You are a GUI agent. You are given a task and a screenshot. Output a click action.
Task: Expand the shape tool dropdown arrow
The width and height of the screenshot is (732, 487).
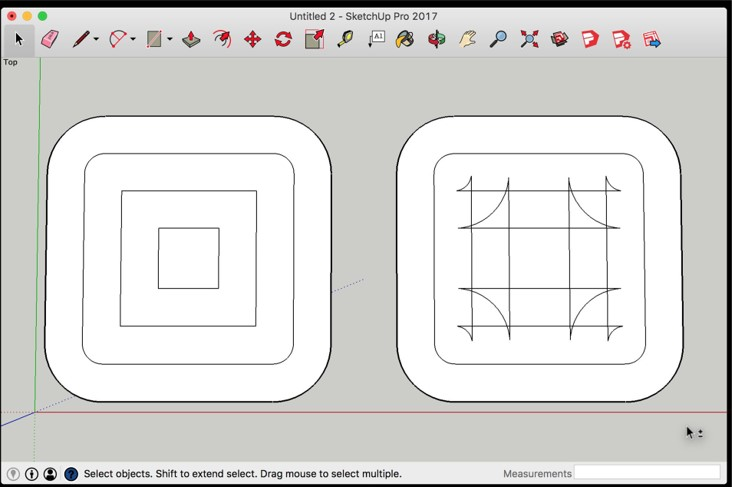pyautogui.click(x=170, y=40)
